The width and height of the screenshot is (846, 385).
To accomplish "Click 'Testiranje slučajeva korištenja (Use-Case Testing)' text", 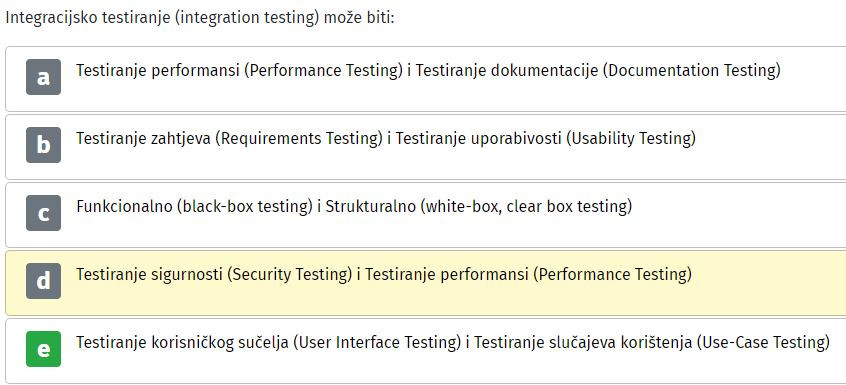I will pyautogui.click(x=652, y=342).
